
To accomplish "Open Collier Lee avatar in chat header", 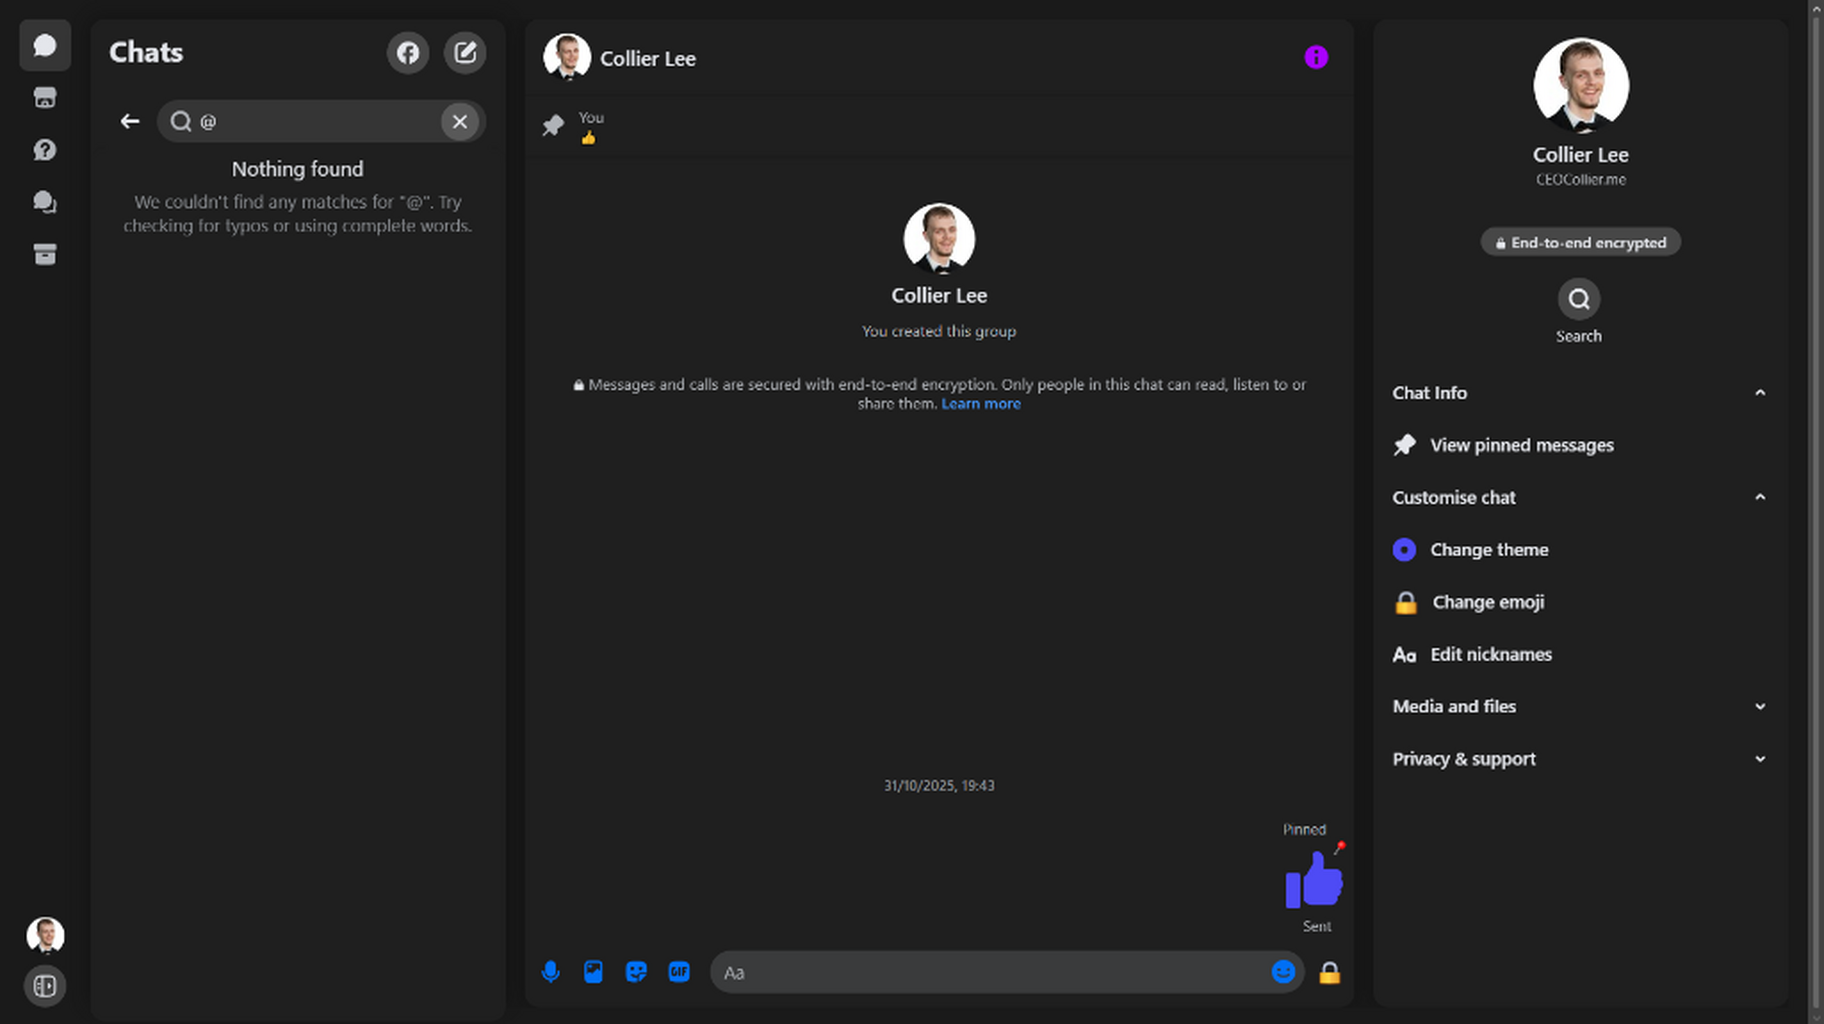I will click(567, 58).
